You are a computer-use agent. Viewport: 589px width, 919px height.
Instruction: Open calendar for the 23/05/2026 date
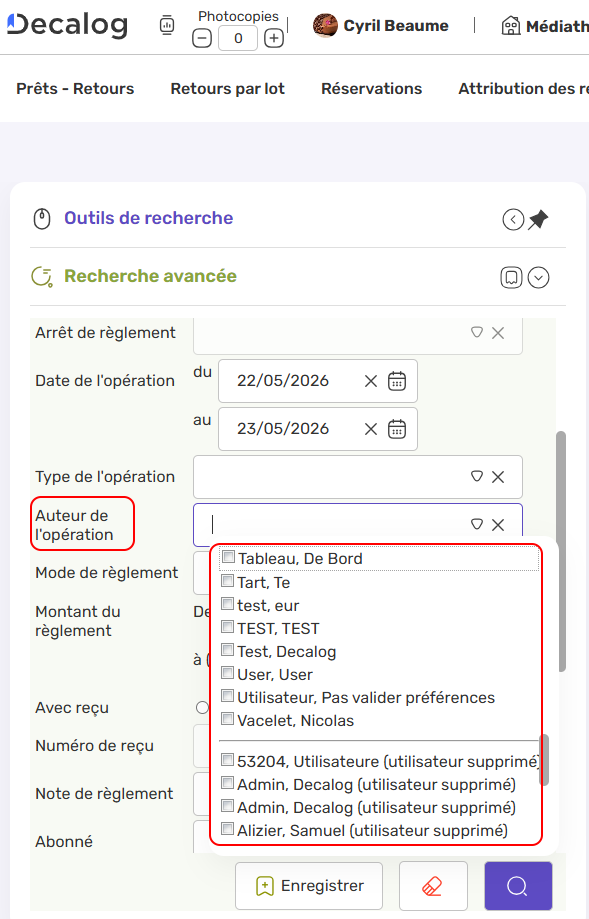click(x=397, y=429)
